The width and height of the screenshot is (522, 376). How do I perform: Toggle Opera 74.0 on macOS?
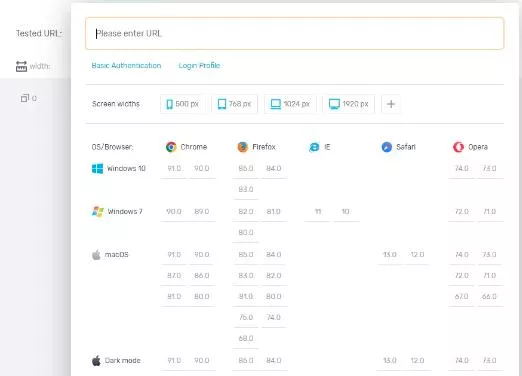click(462, 255)
